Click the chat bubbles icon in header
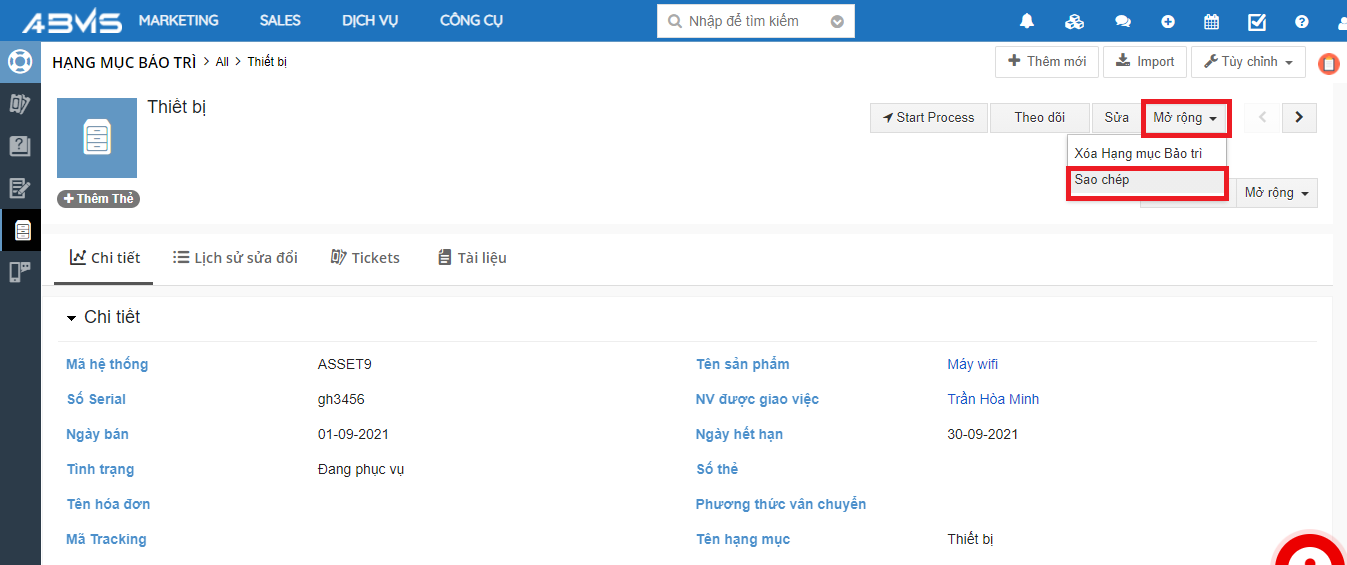 point(1123,21)
